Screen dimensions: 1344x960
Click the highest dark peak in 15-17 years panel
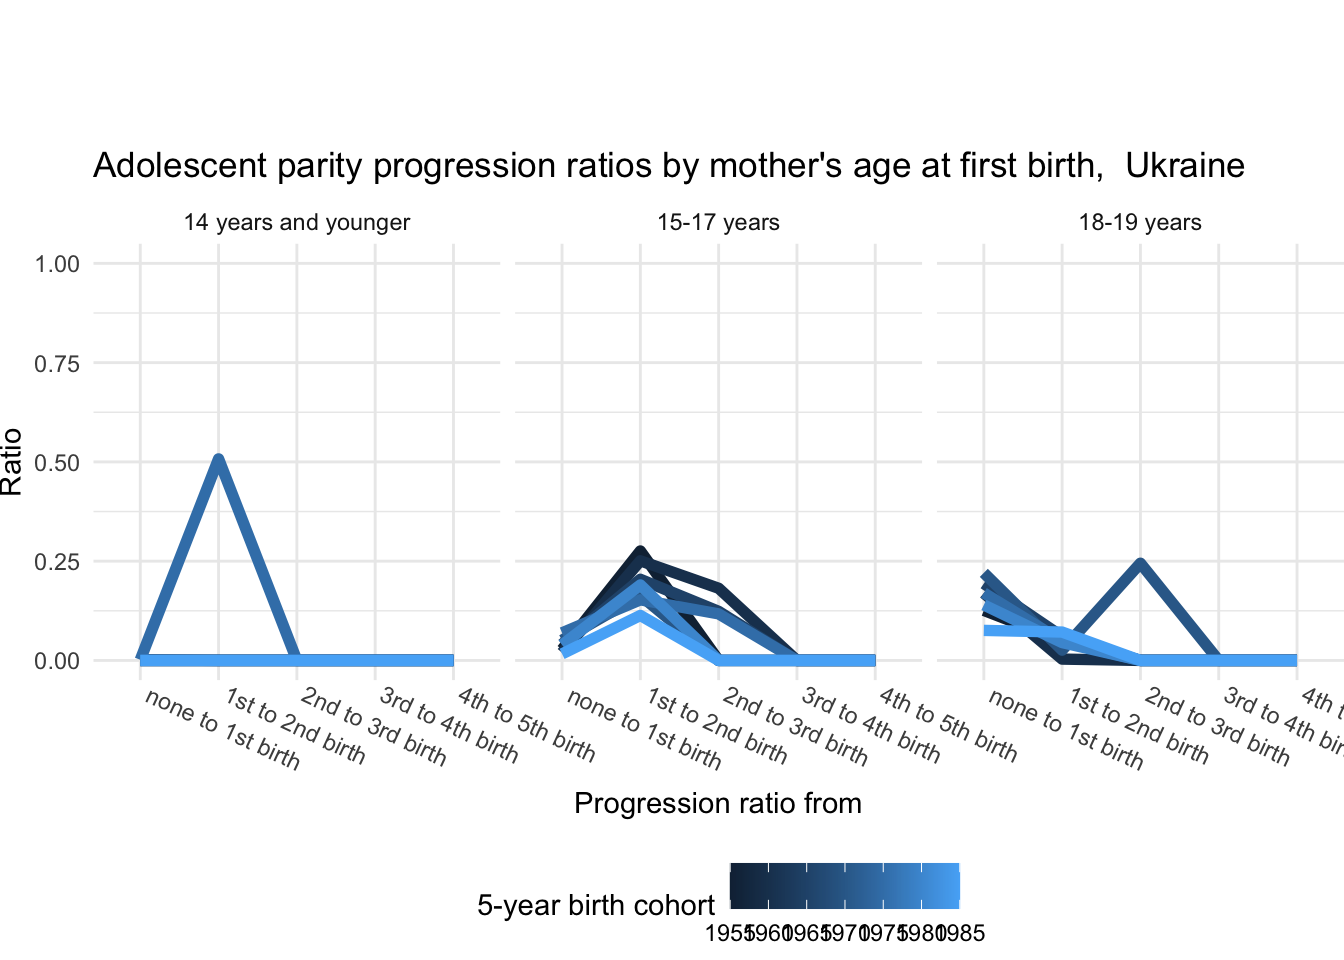point(640,552)
